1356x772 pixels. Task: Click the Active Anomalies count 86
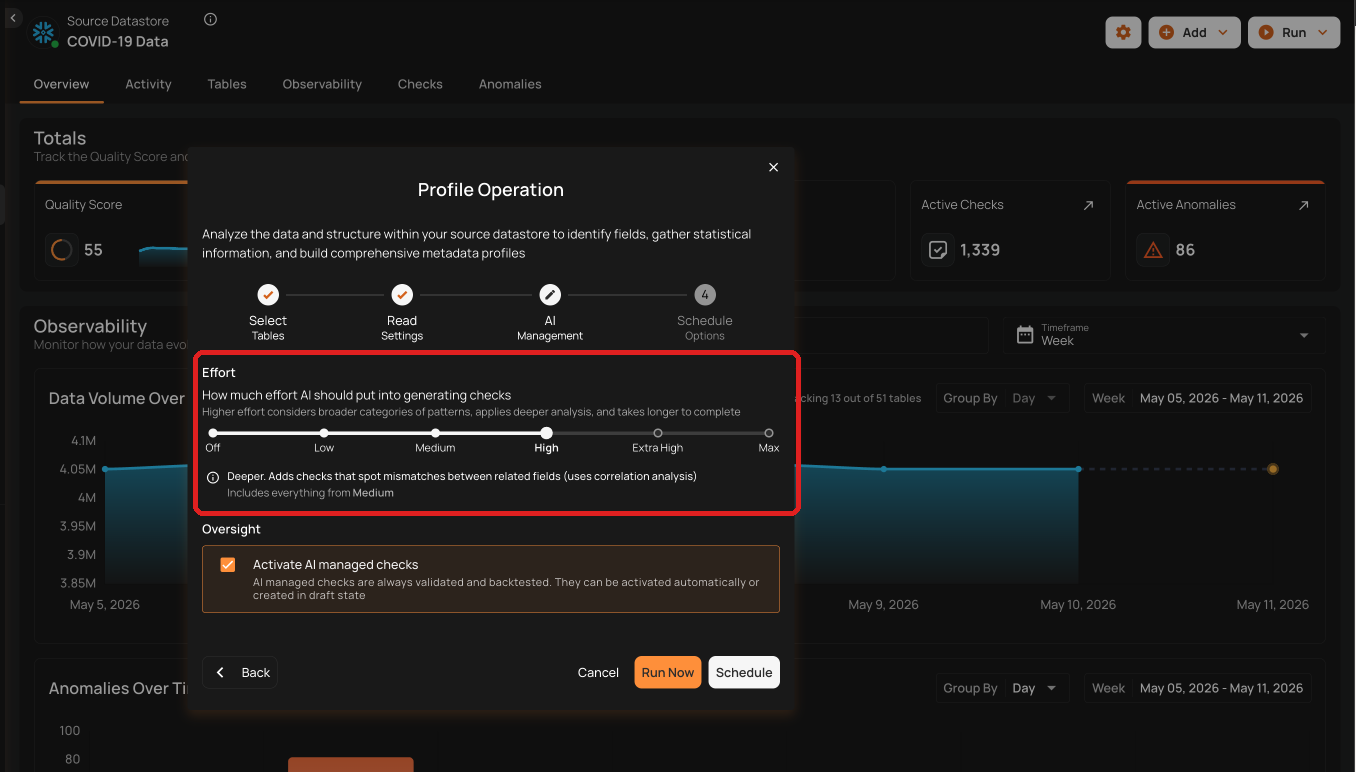[x=1185, y=250]
